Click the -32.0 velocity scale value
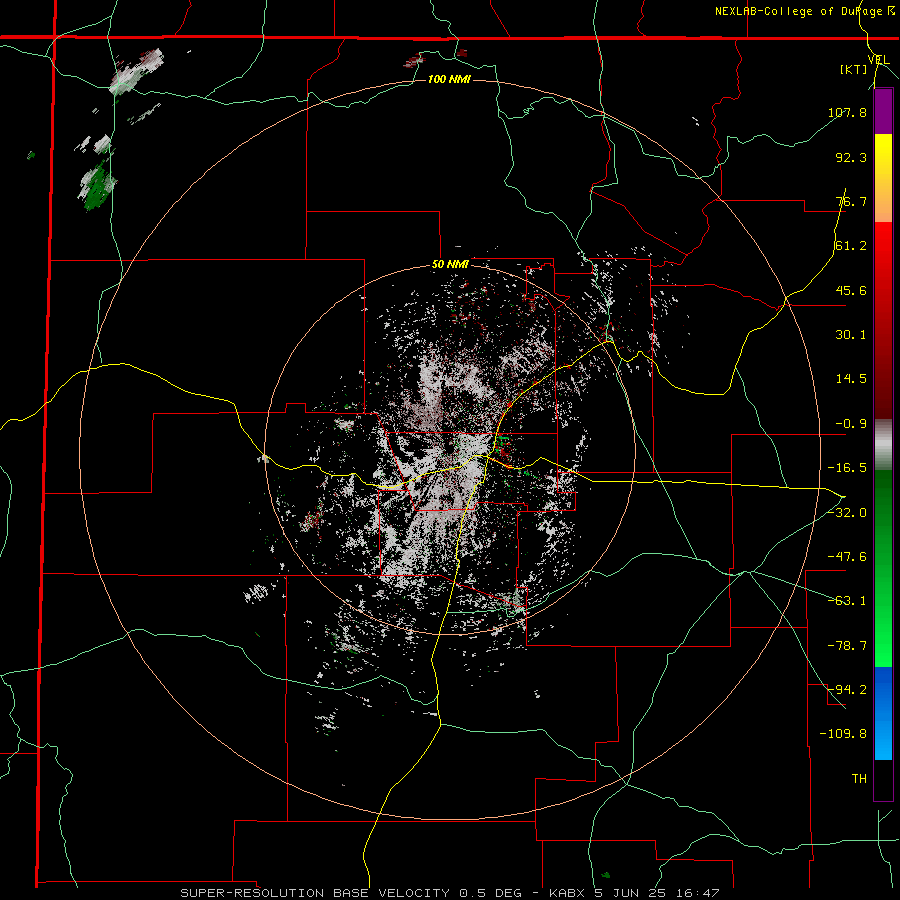Viewport: 900px width, 900px height. (847, 513)
